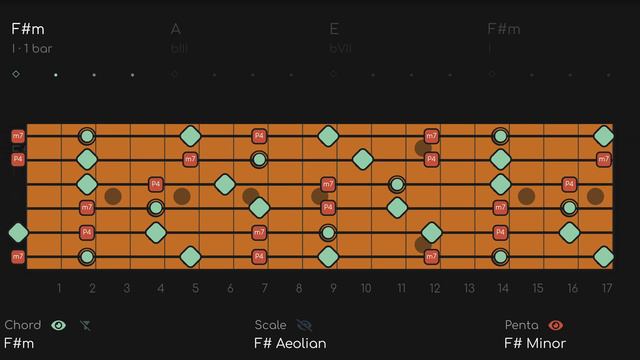Click m7 marker on top string fret 12

(x=431, y=136)
